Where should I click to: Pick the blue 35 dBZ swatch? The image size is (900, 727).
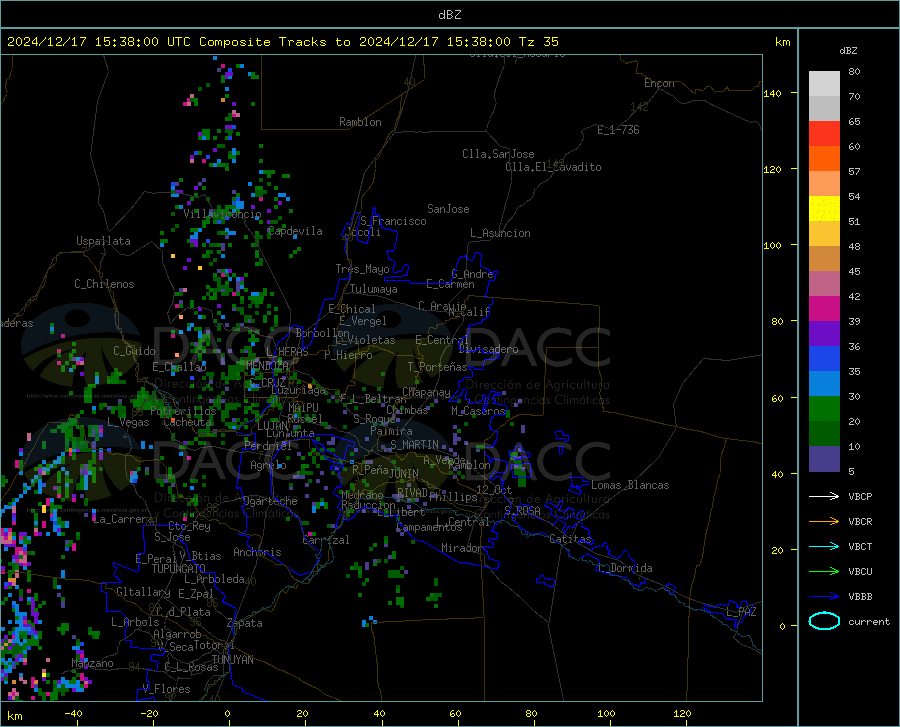pyautogui.click(x=824, y=359)
